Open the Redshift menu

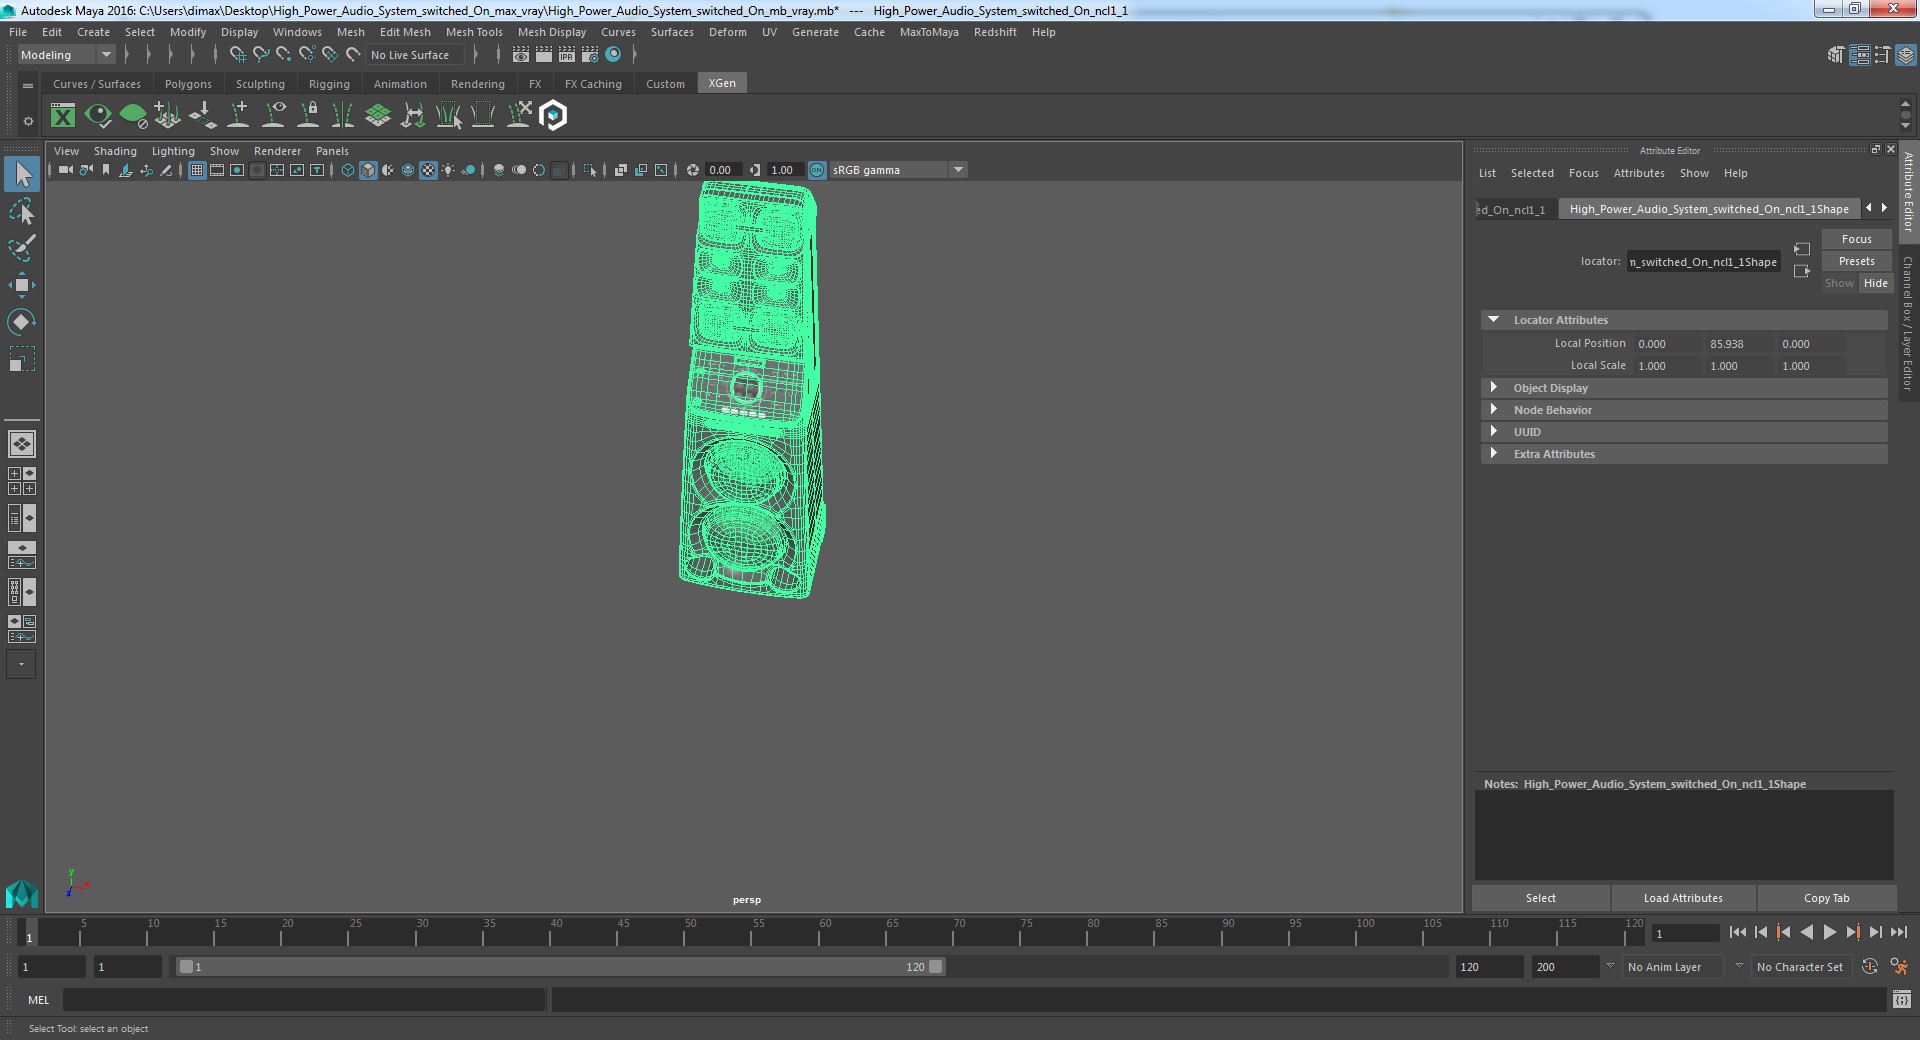pyautogui.click(x=995, y=32)
